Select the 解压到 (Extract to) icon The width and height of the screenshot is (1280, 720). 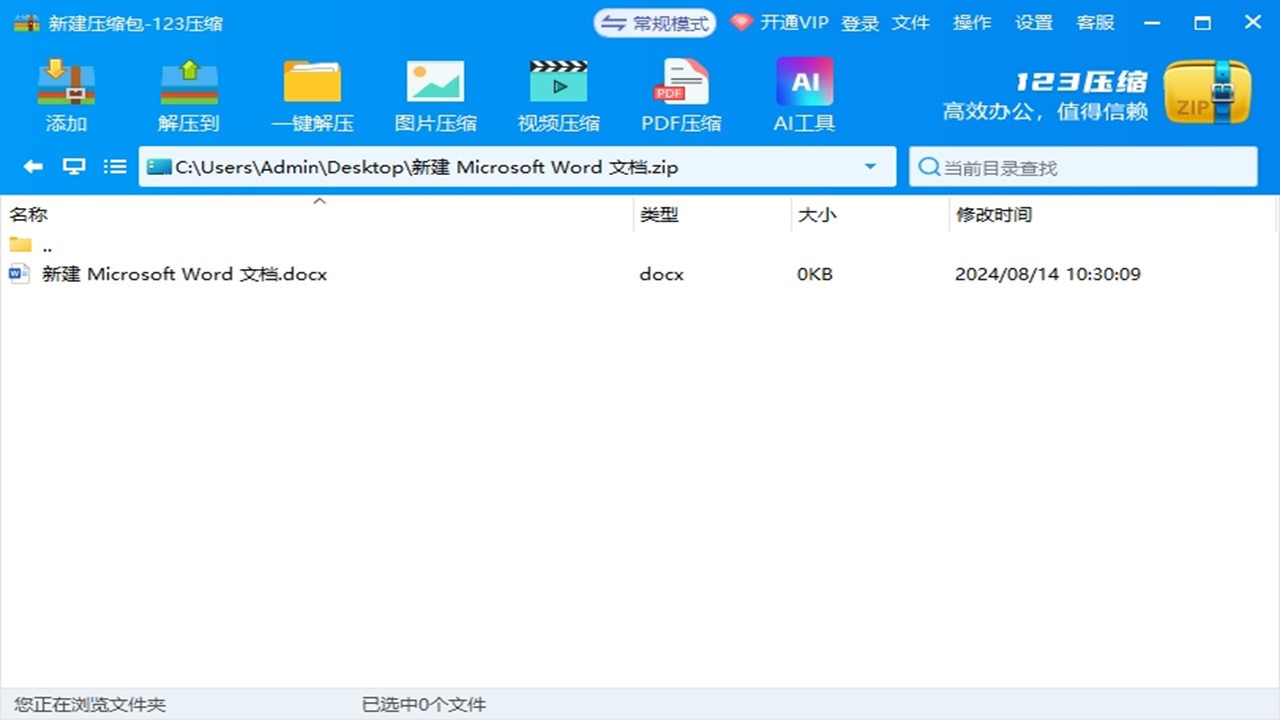(188, 95)
